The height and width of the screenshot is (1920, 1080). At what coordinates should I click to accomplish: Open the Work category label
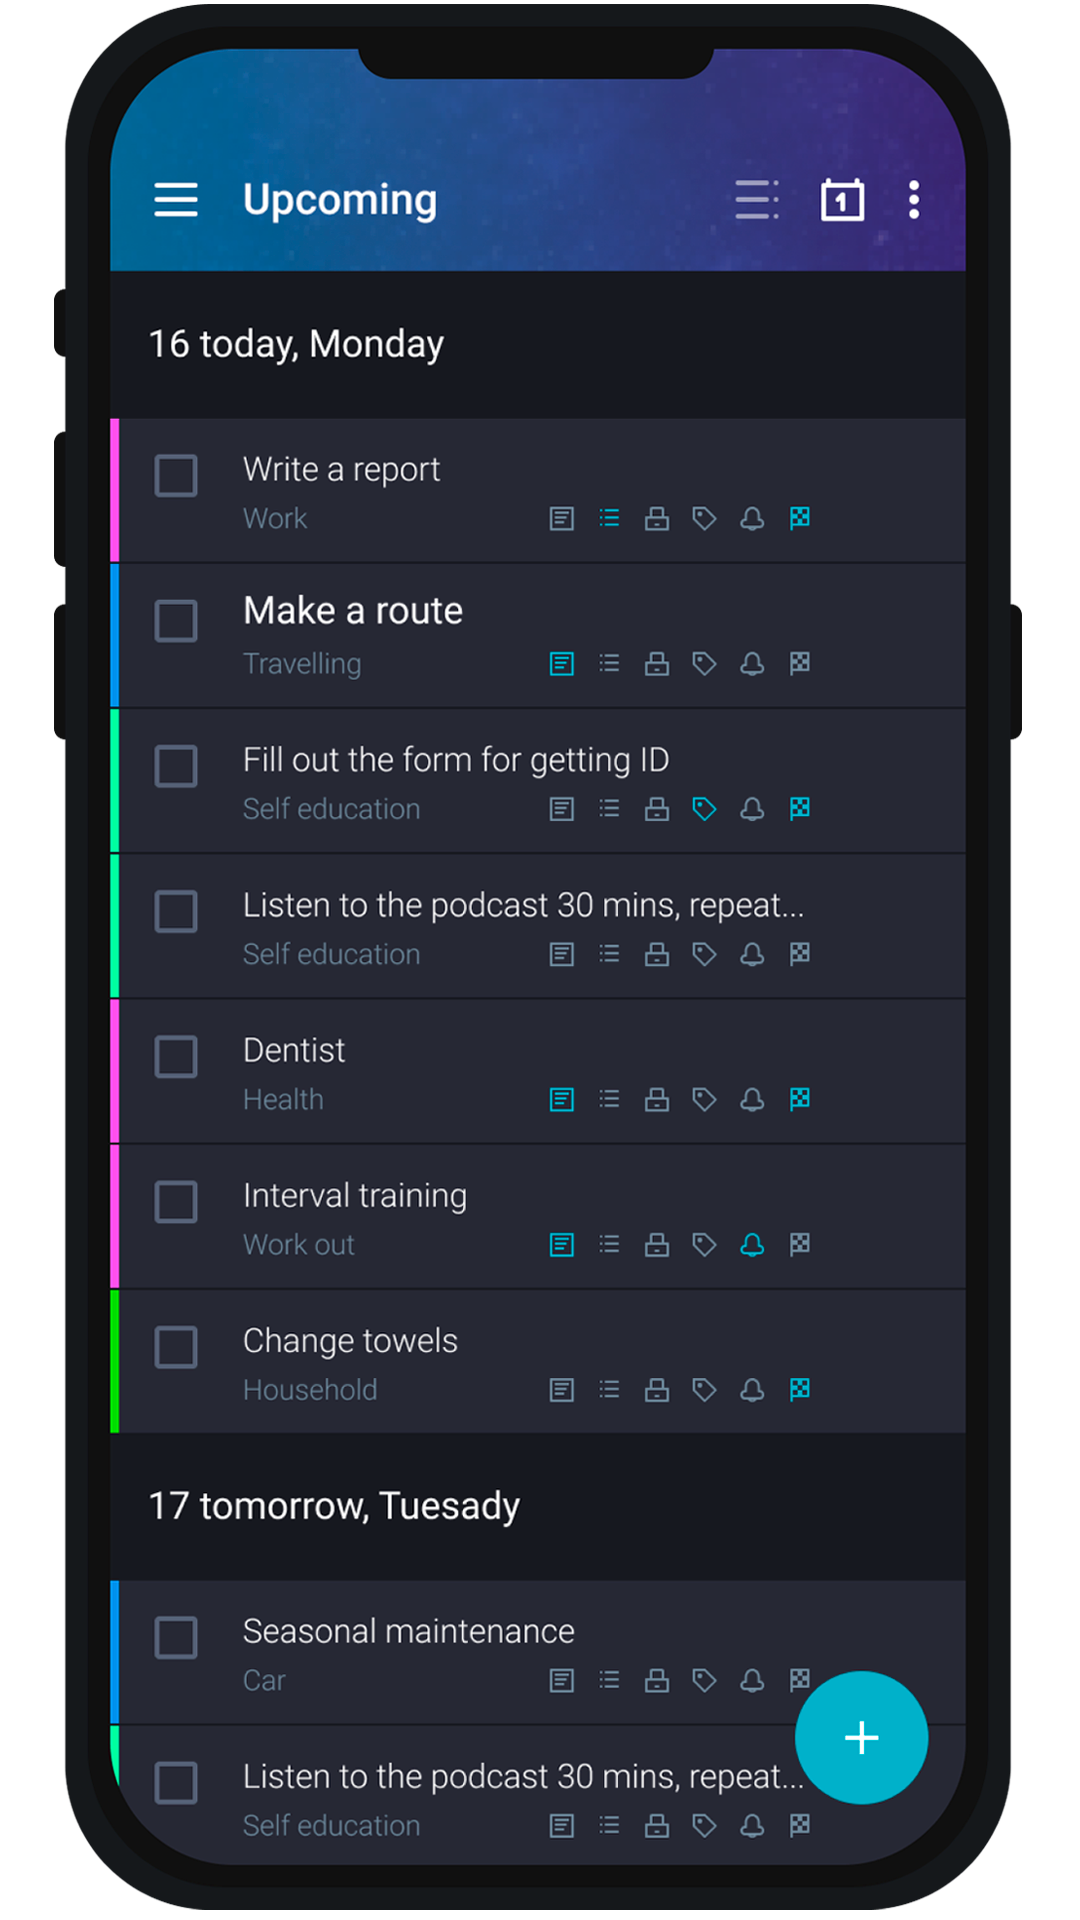coord(275,518)
